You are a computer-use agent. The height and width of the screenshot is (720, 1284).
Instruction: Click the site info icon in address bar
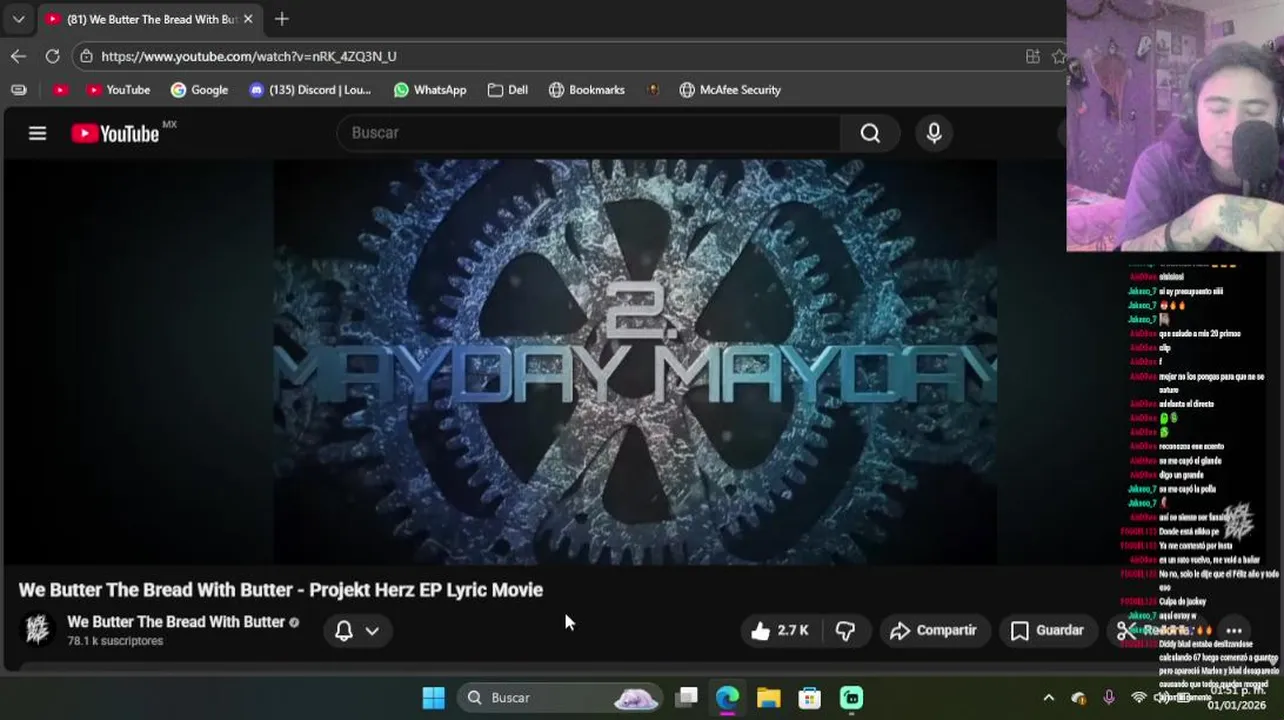86,56
